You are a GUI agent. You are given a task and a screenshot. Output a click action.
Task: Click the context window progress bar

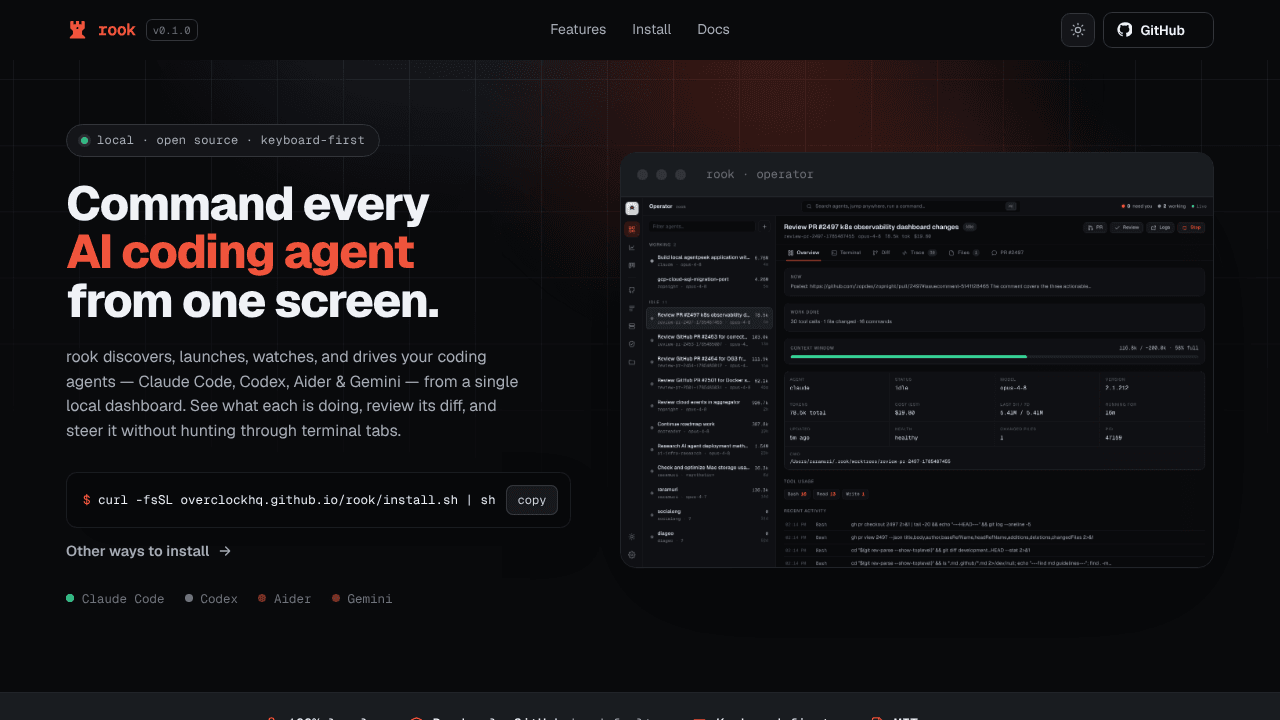point(995,356)
